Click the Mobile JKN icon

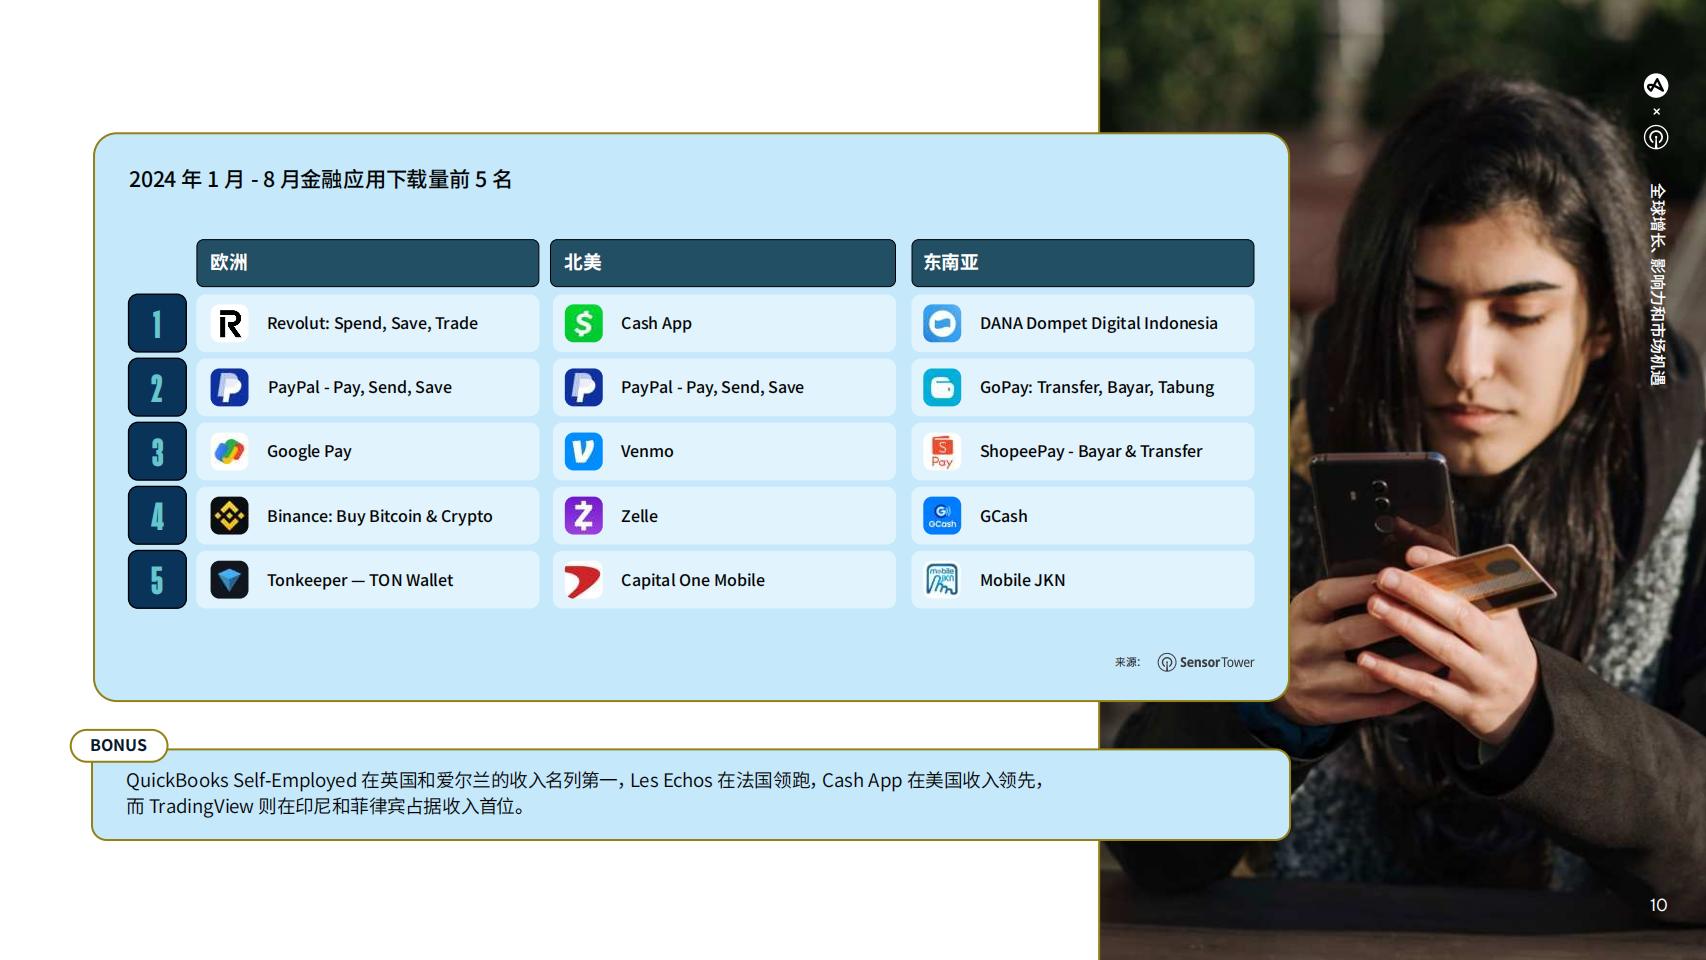942,580
